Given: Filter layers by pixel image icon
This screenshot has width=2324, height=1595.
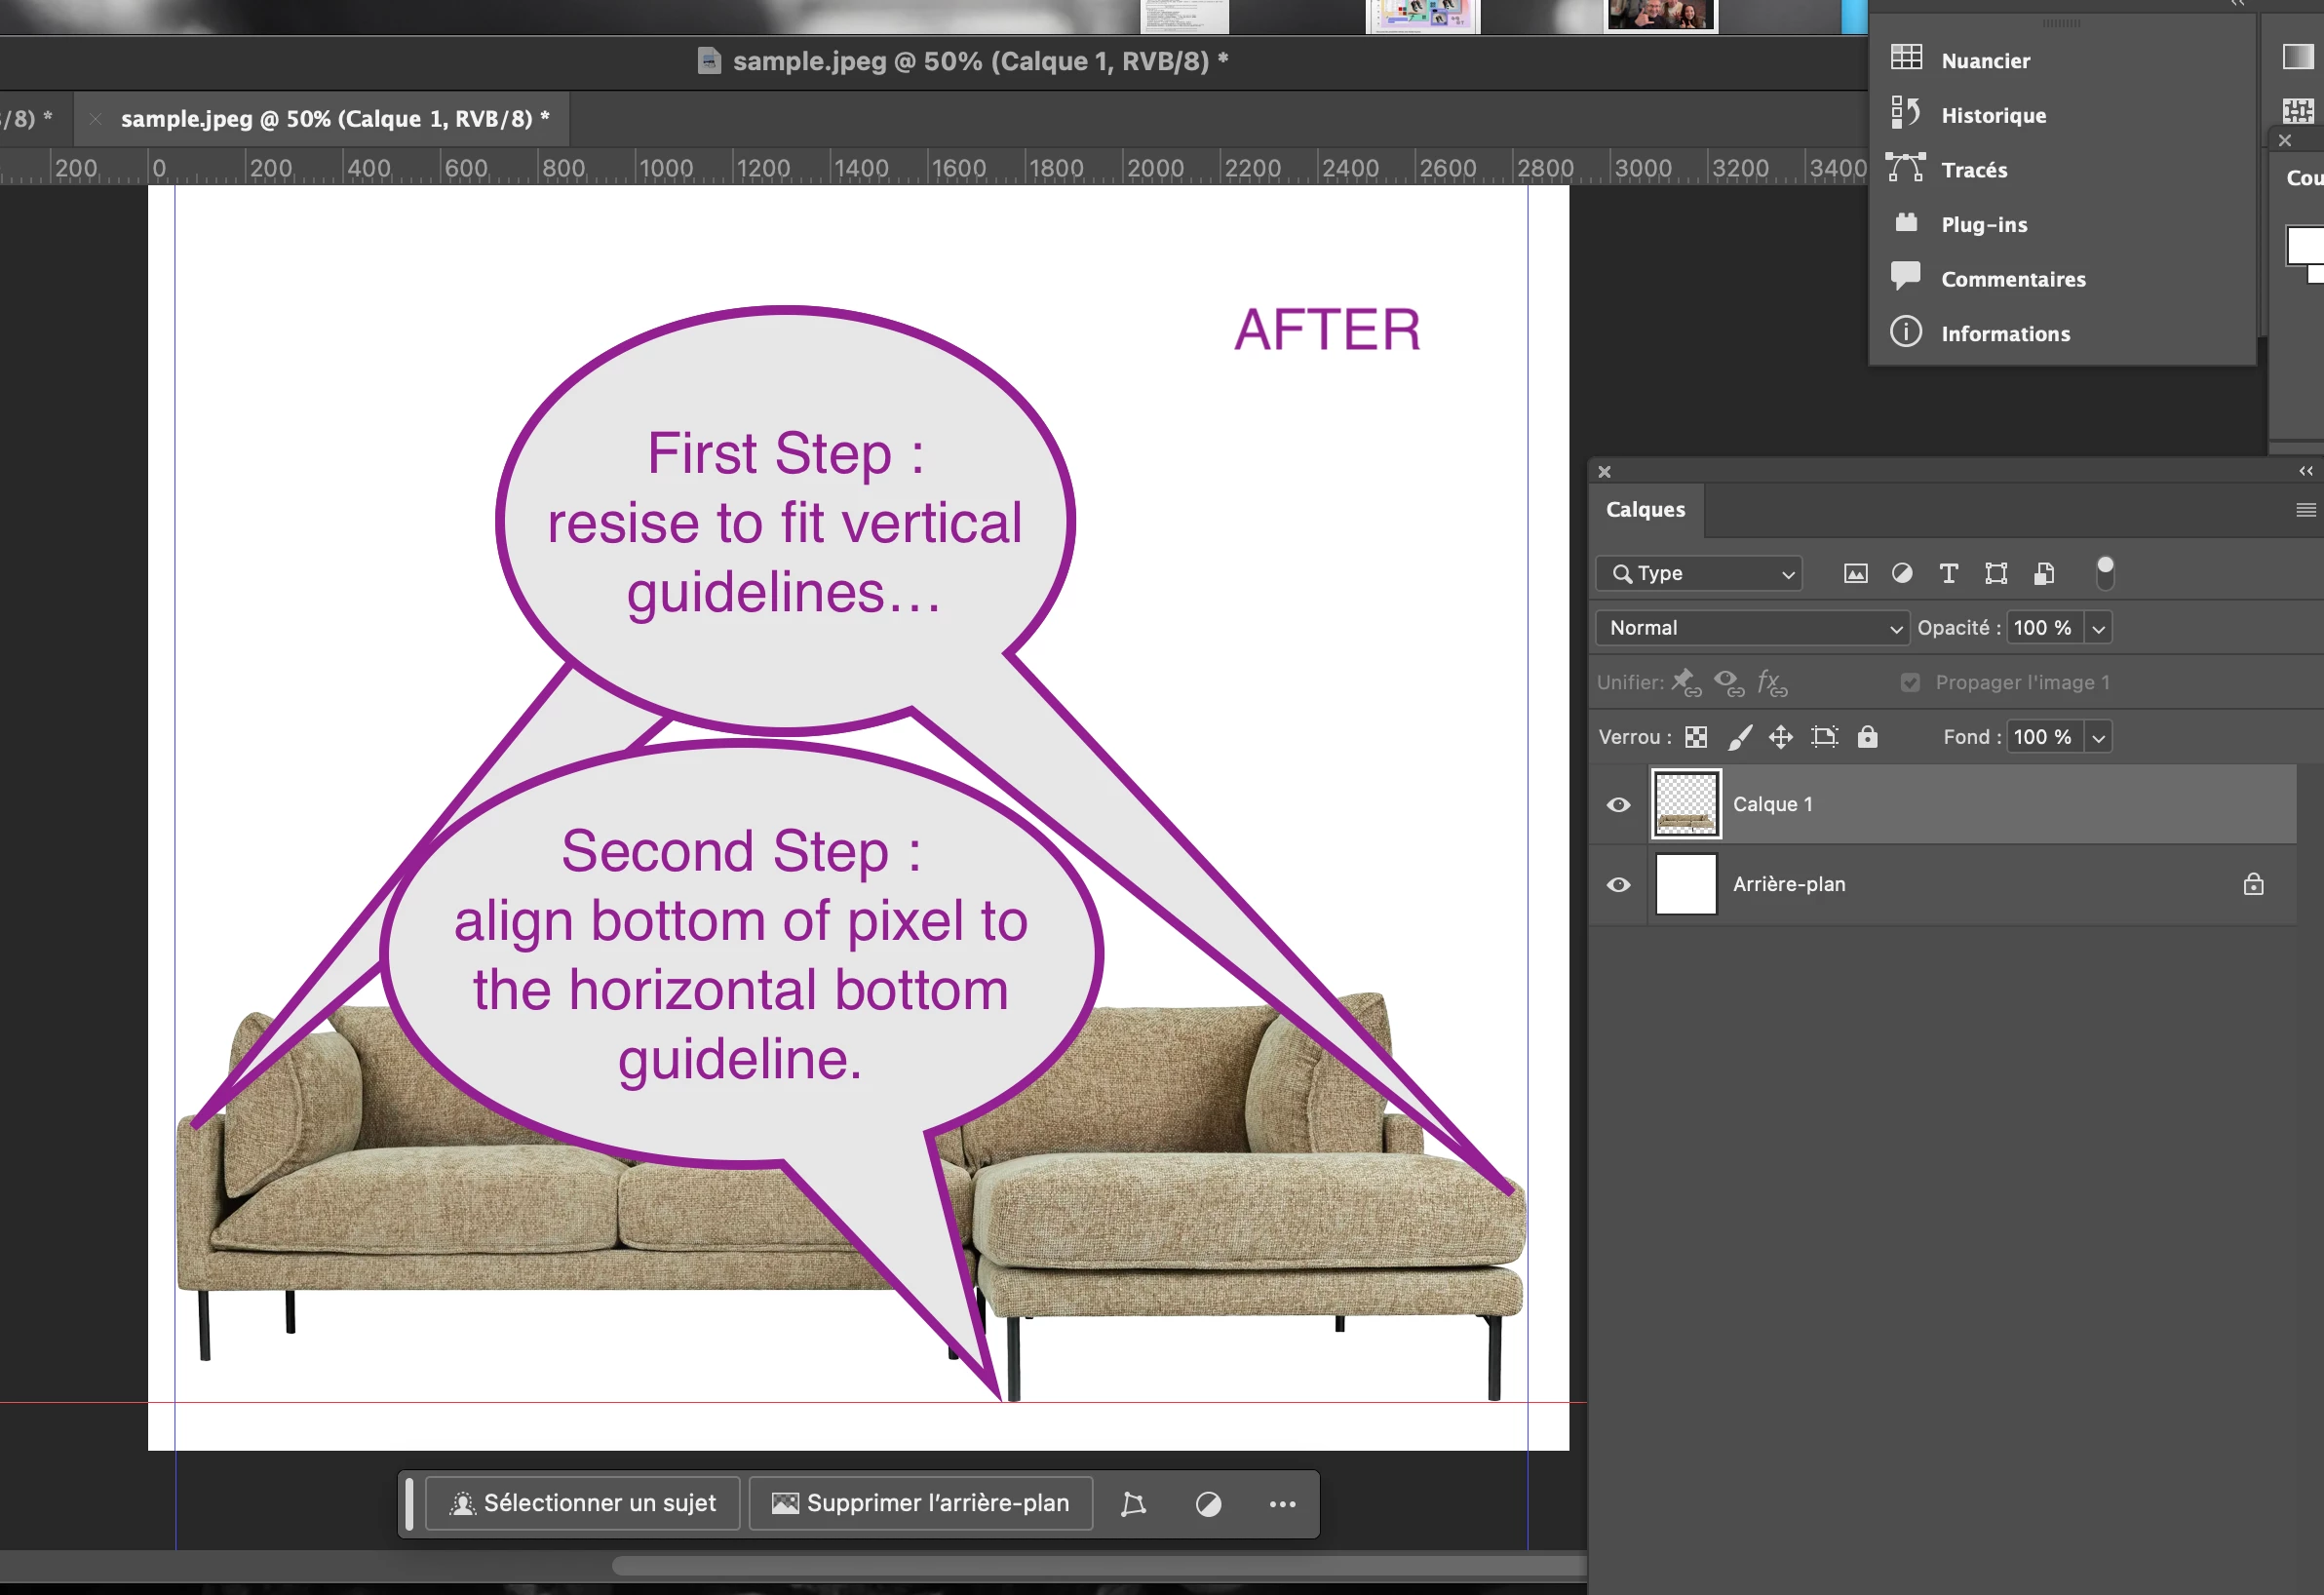Looking at the screenshot, I should pyautogui.click(x=1855, y=573).
